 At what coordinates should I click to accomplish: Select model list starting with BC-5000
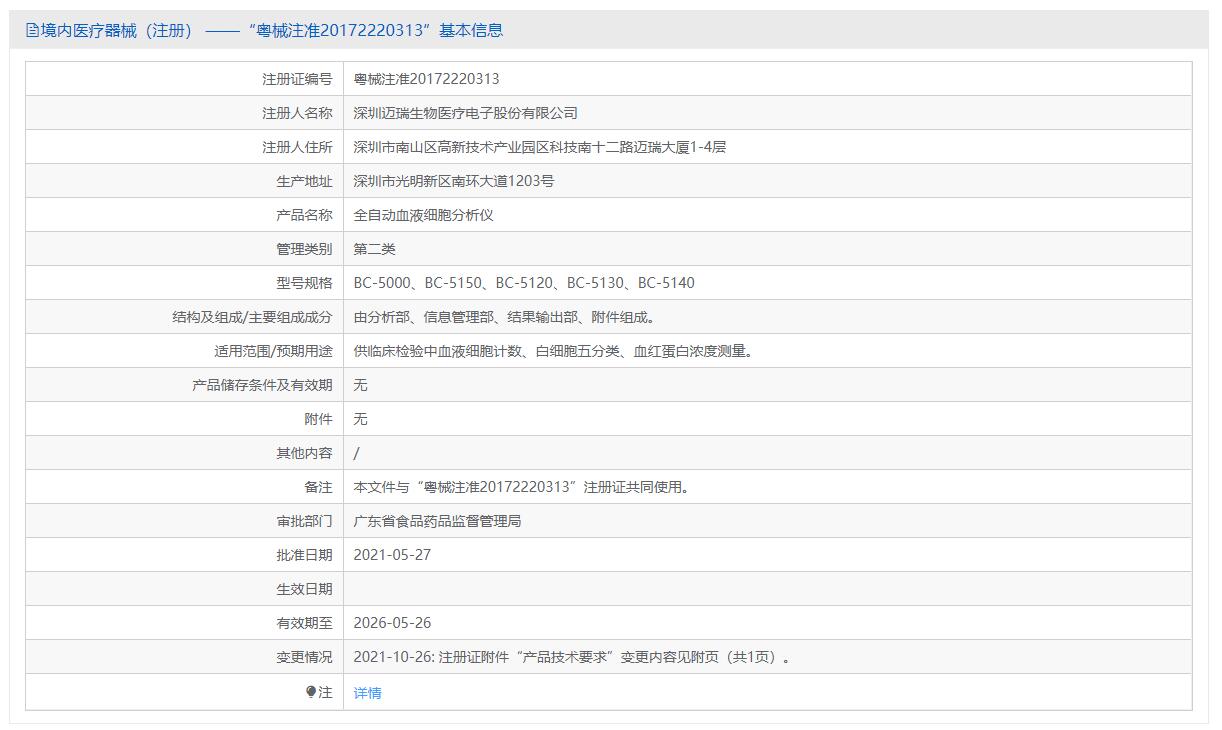[524, 283]
